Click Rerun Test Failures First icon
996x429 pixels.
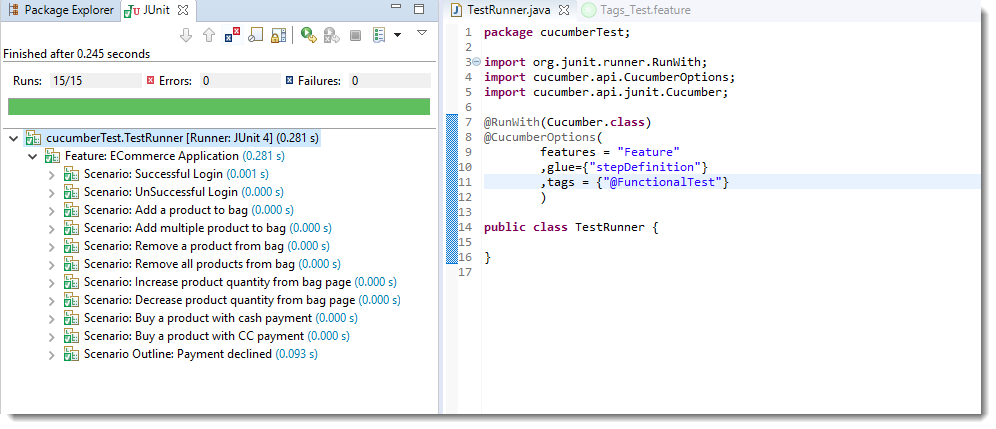pyautogui.click(x=332, y=35)
